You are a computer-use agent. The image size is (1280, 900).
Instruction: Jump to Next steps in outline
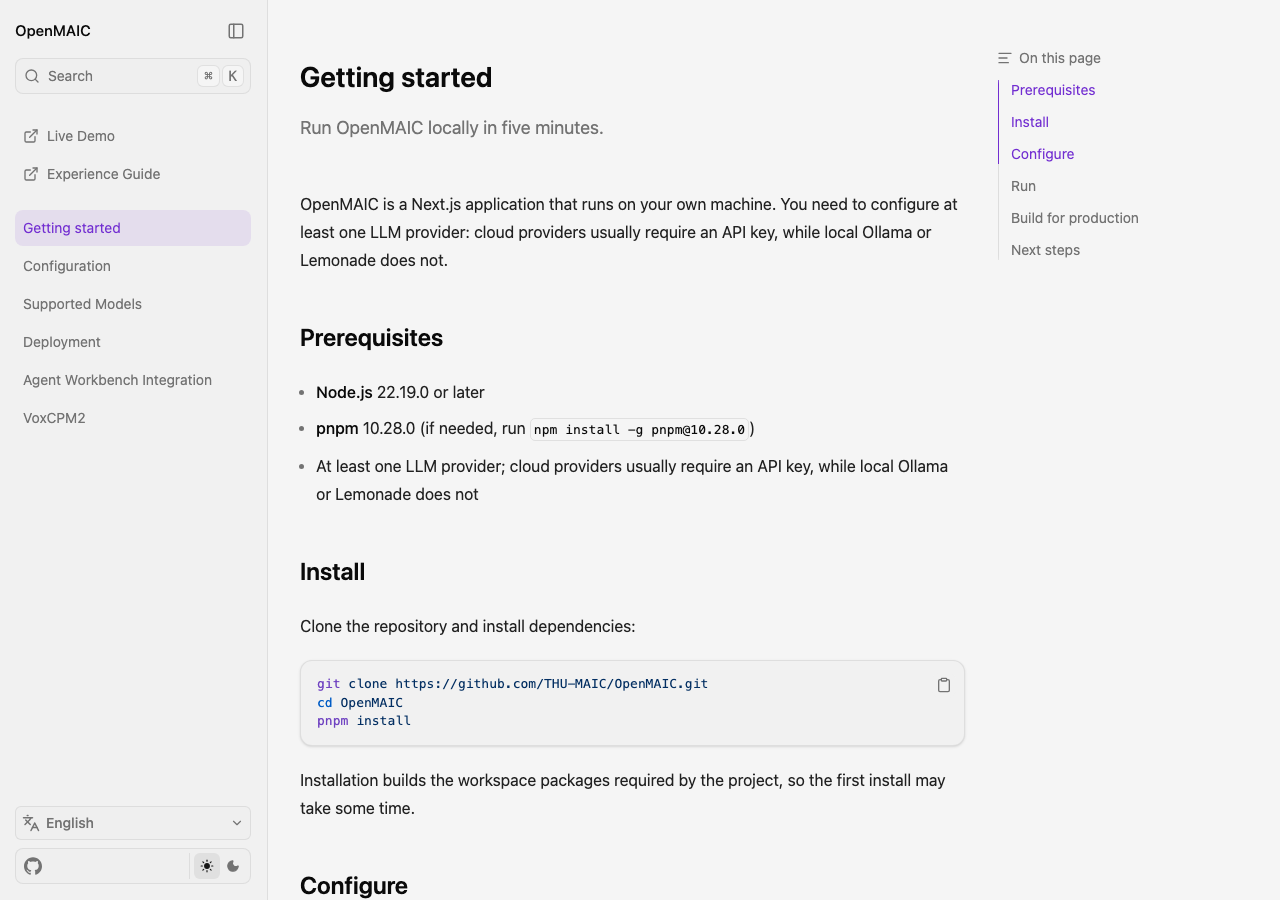1045,250
